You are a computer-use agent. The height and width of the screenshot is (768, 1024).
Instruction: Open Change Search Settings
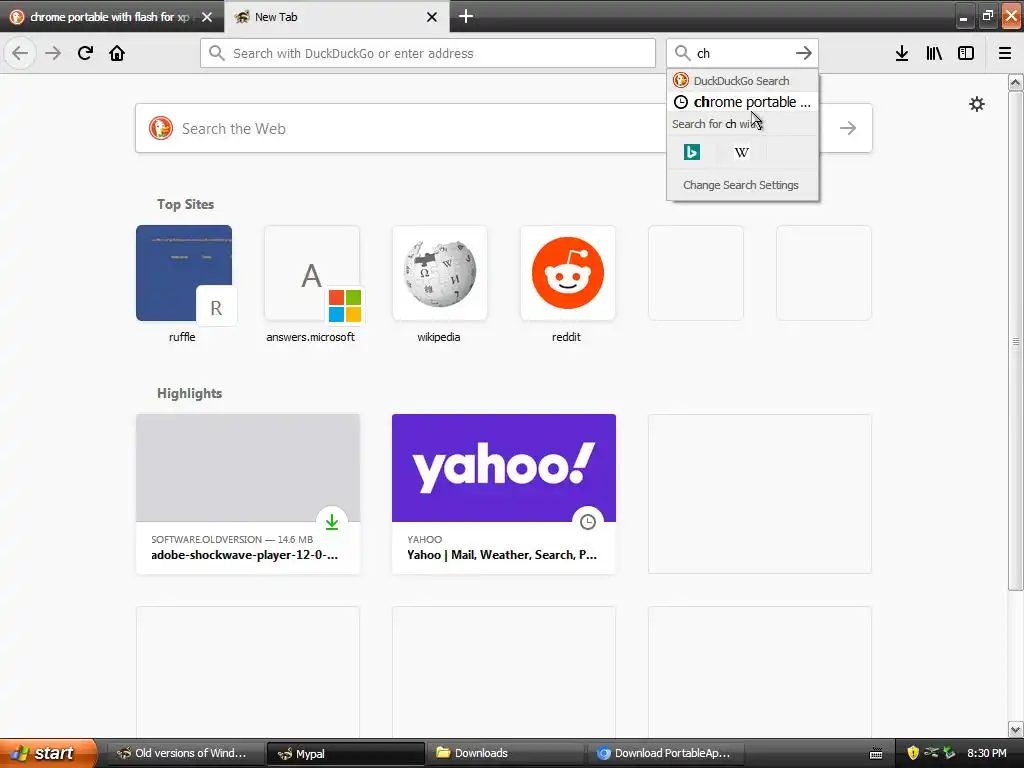(741, 185)
